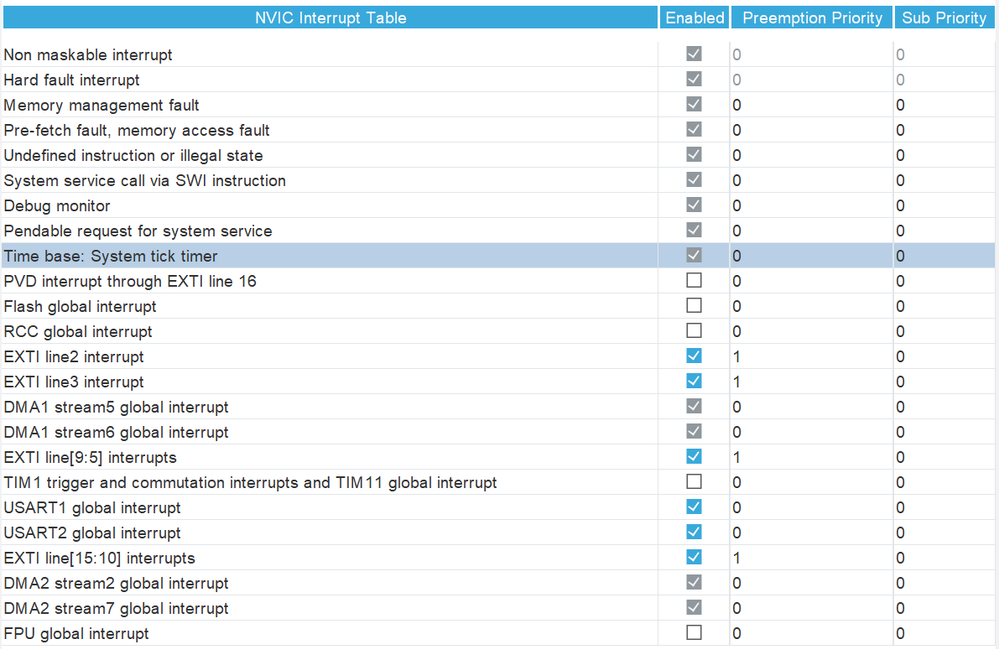Sort by NVIC Interrupt Table header
This screenshot has height=649, width=999.
330,18
